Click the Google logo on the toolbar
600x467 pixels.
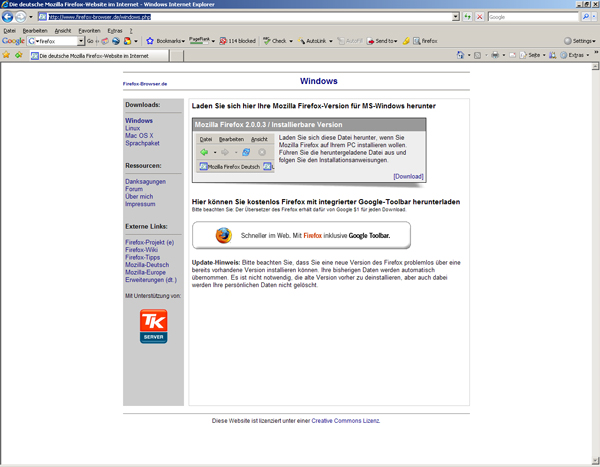13,41
